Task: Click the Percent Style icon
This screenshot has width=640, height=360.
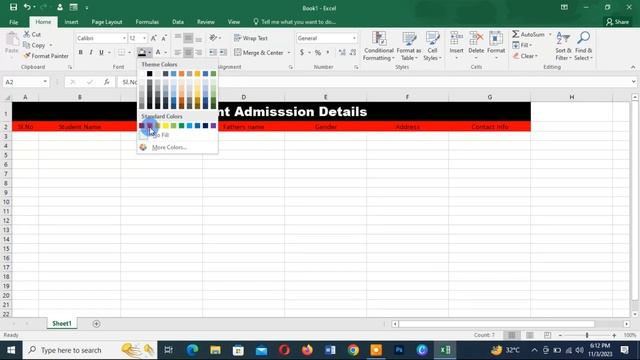Action: pyautogui.click(x=318, y=52)
